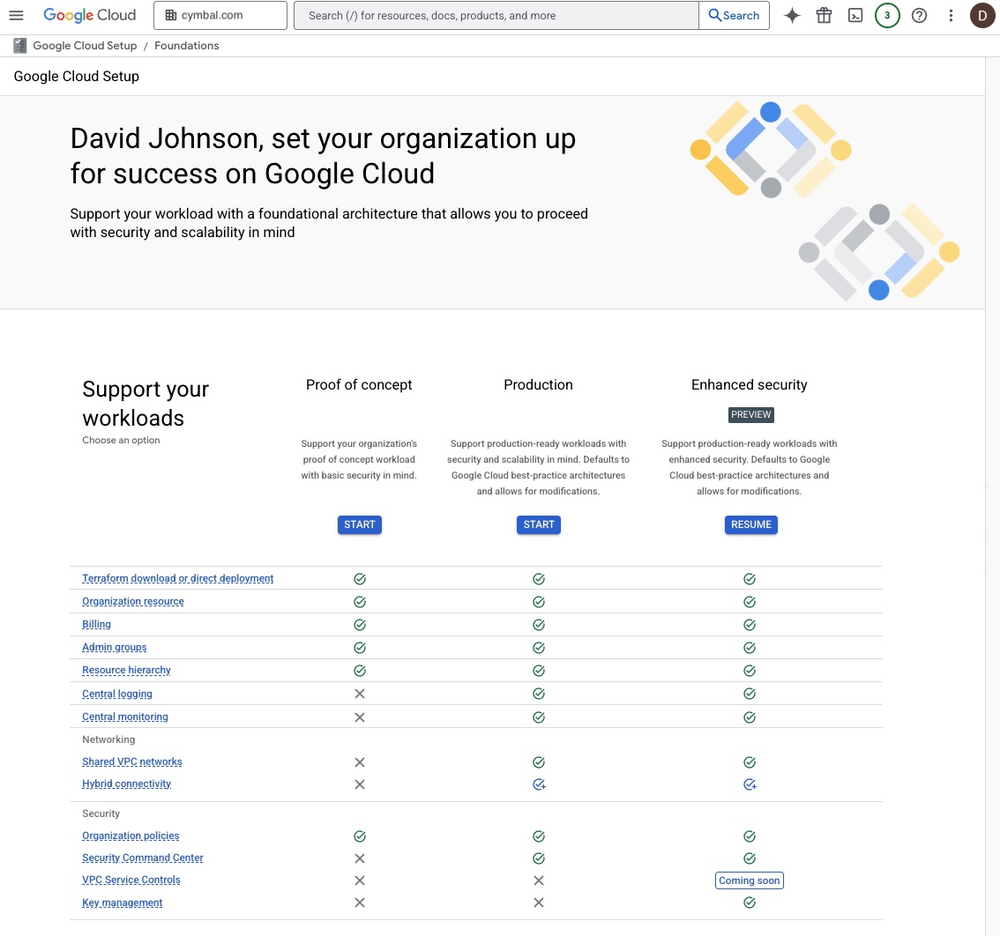
Task: Click the Production column heading
Action: pyautogui.click(x=538, y=384)
